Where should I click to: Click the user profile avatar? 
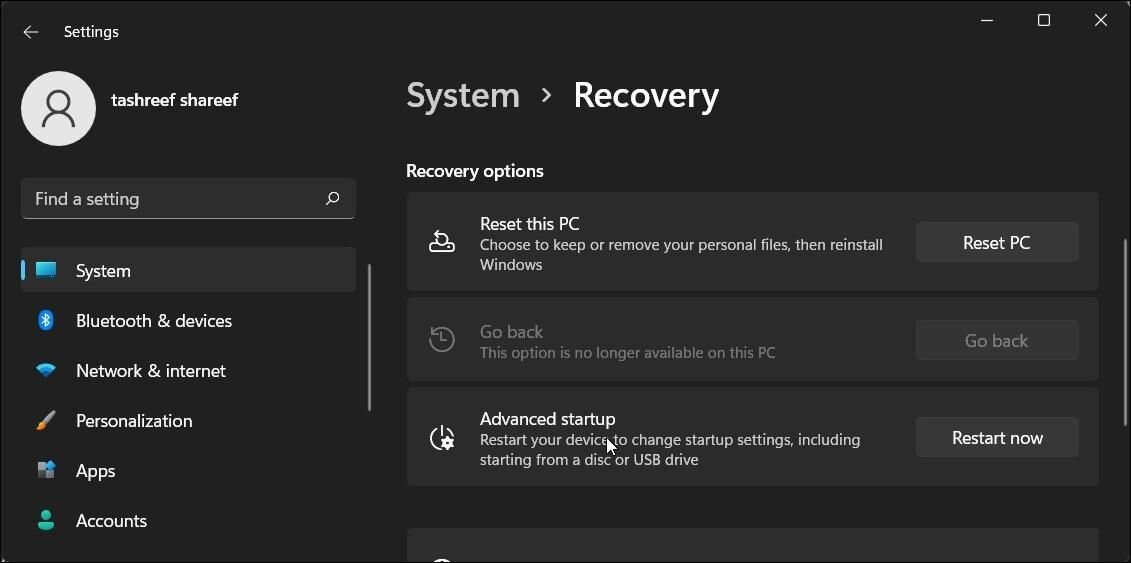58,108
